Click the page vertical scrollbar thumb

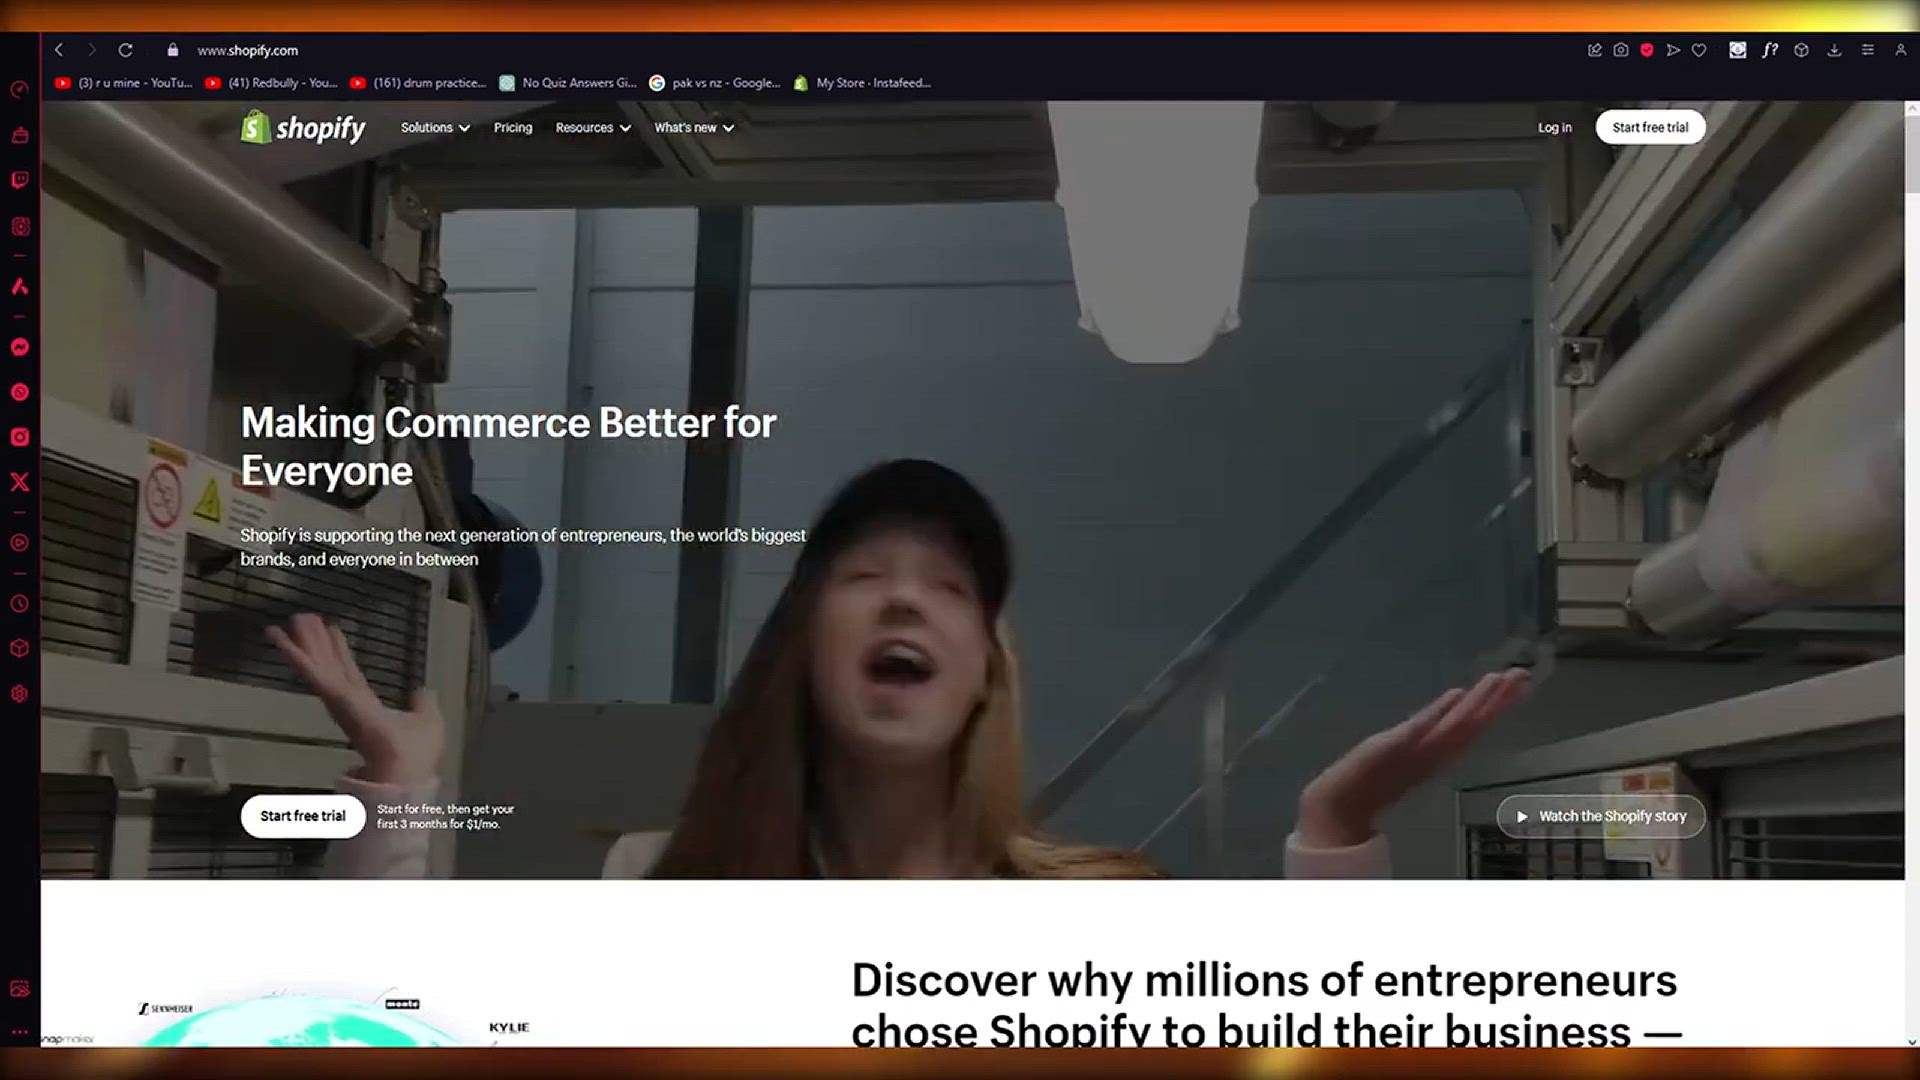click(1912, 153)
